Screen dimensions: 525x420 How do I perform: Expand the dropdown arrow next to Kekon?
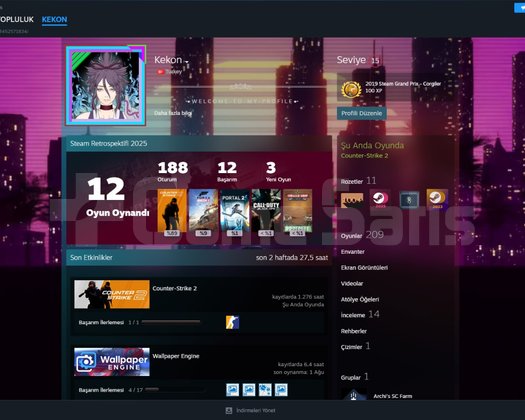tap(187, 62)
